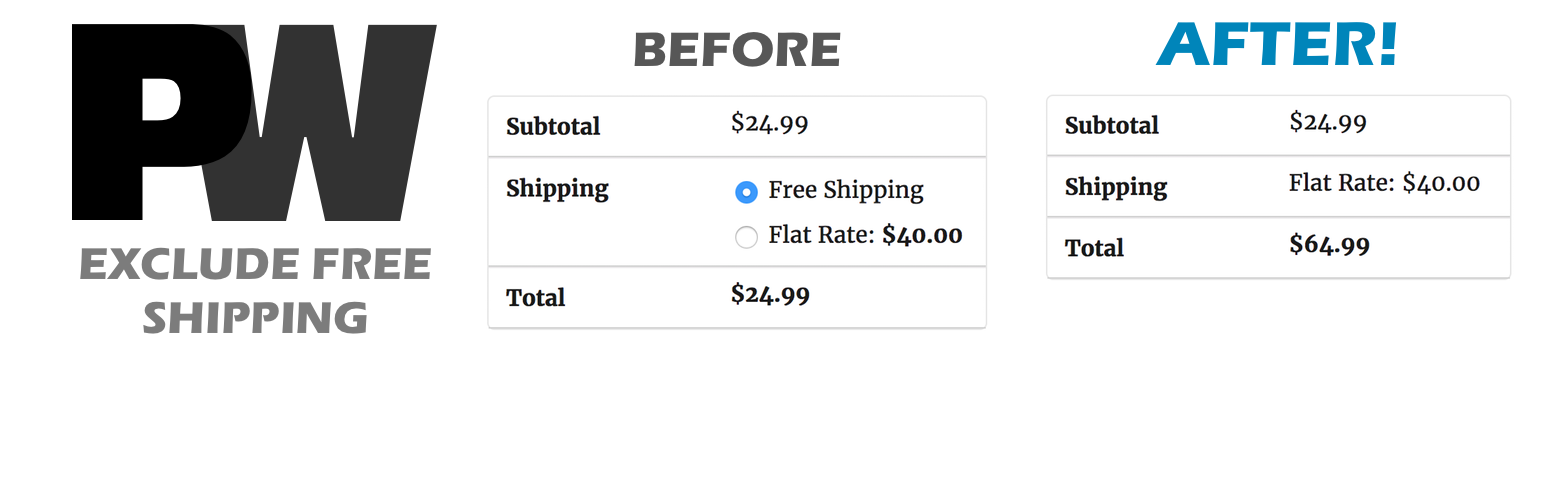
Task: Click the Subtotal label in After table
Action: click(x=1112, y=126)
